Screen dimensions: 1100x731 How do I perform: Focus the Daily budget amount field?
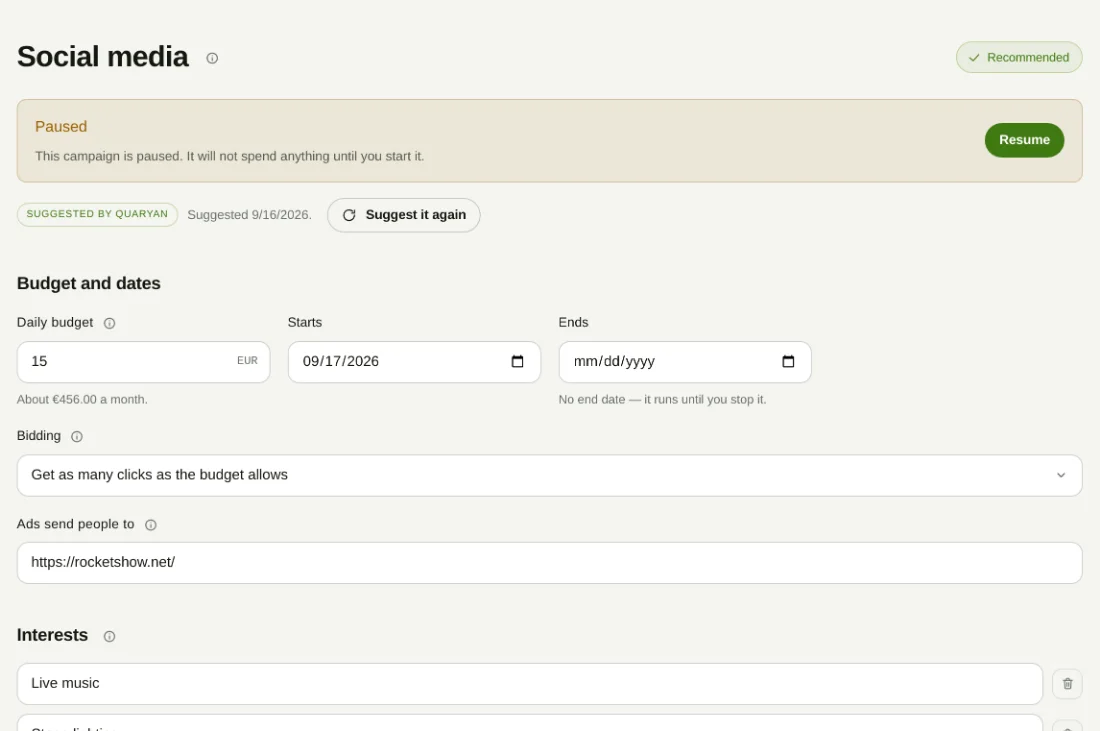tap(143, 362)
